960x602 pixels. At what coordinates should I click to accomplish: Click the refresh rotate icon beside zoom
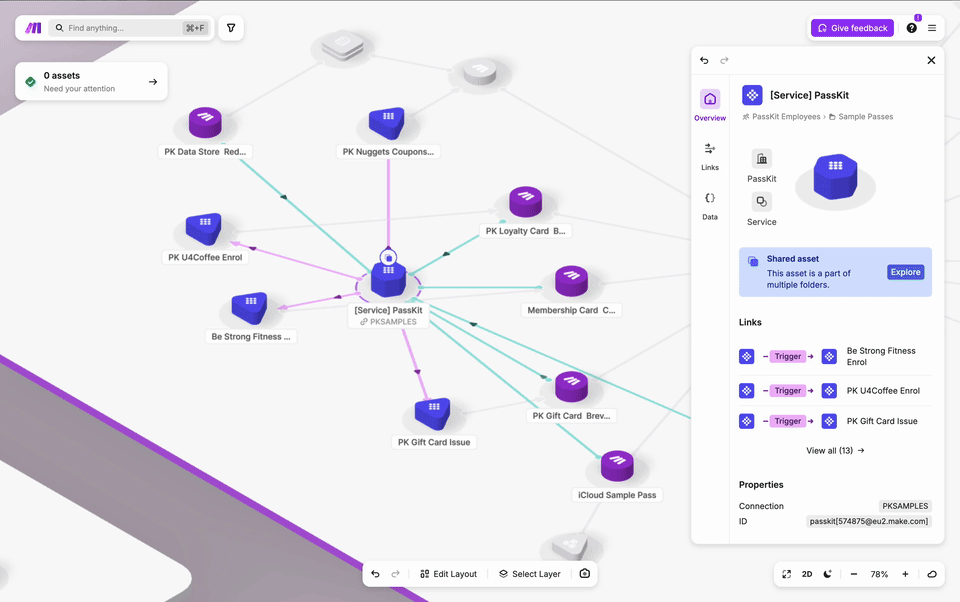932,574
